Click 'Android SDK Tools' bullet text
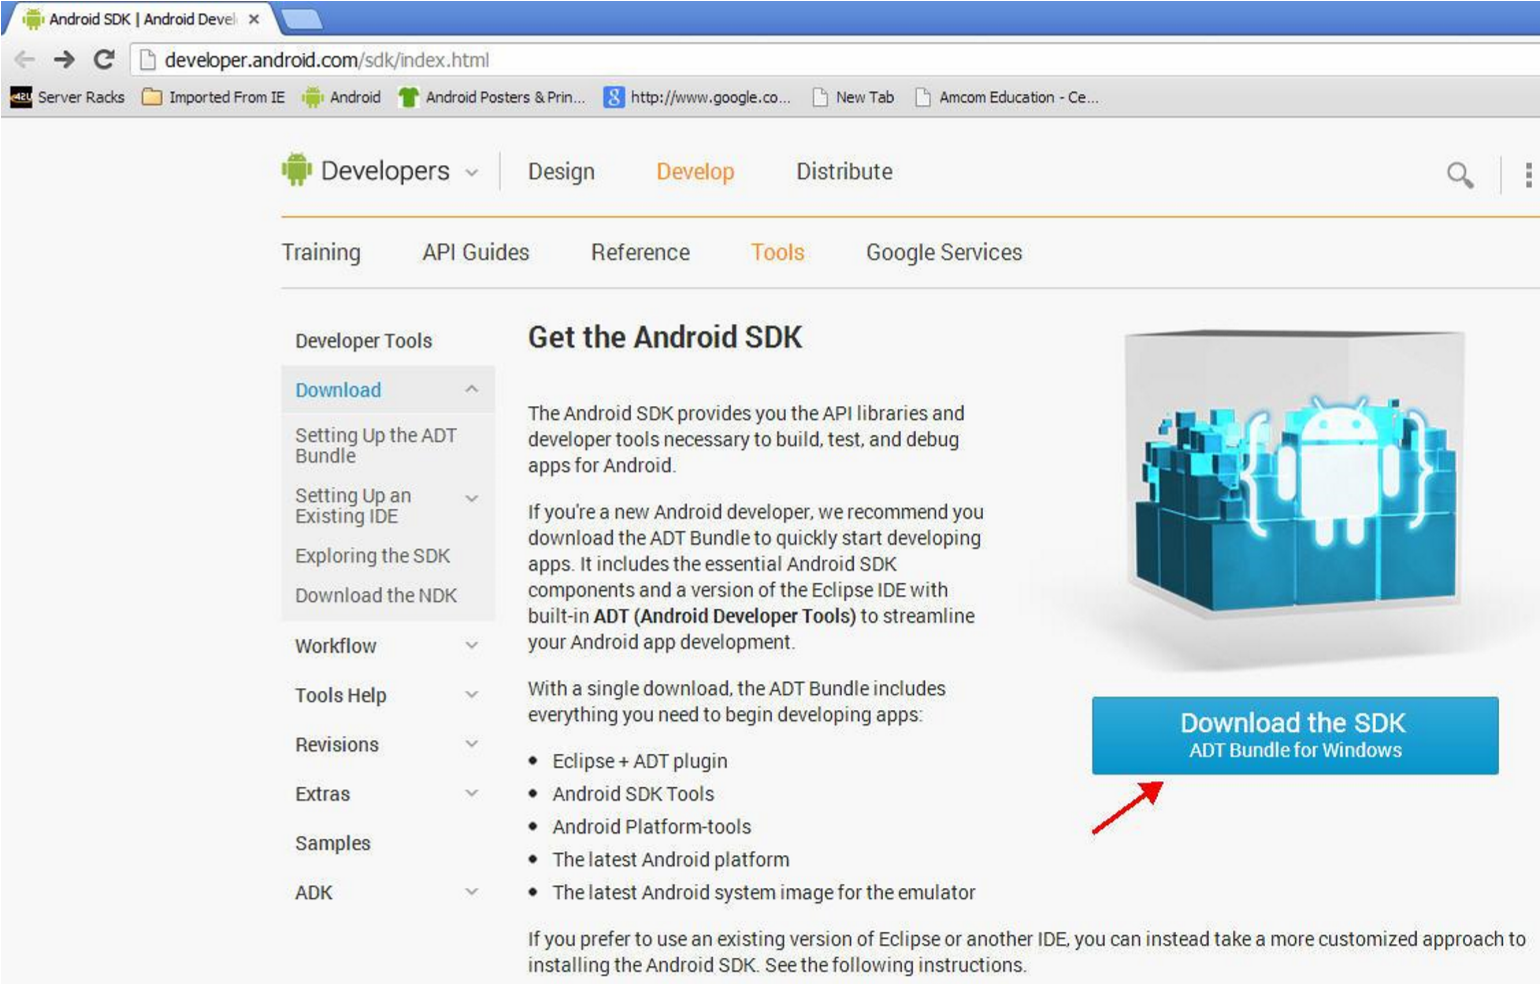Image resolution: width=1540 pixels, height=984 pixels. tap(633, 794)
